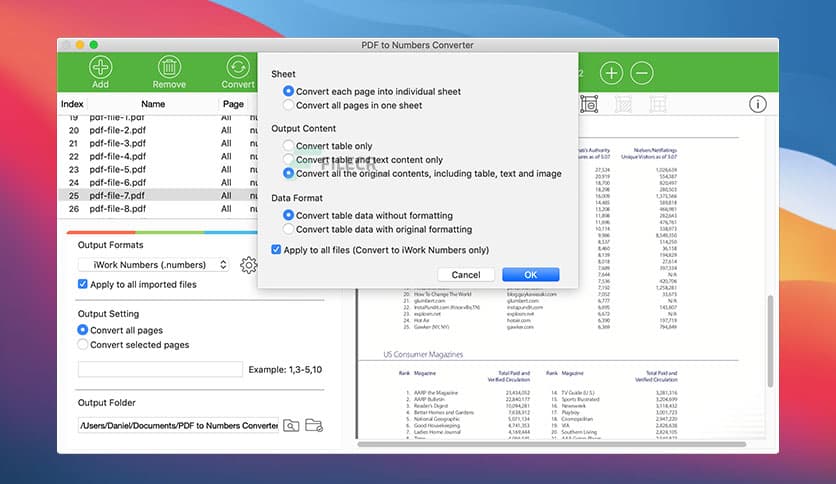This screenshot has height=484, width=836.
Task: Select Convert table and text content only
Action: [x=288, y=159]
